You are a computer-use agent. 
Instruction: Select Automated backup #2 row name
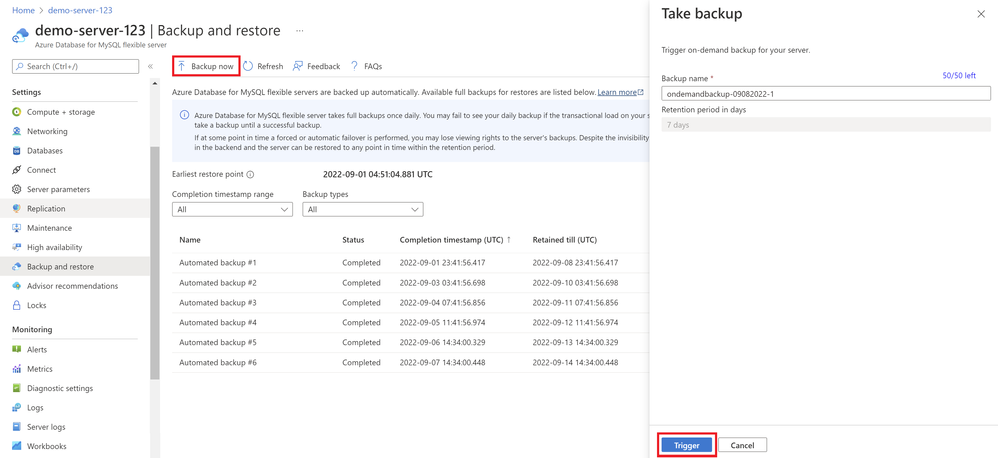[218, 282]
